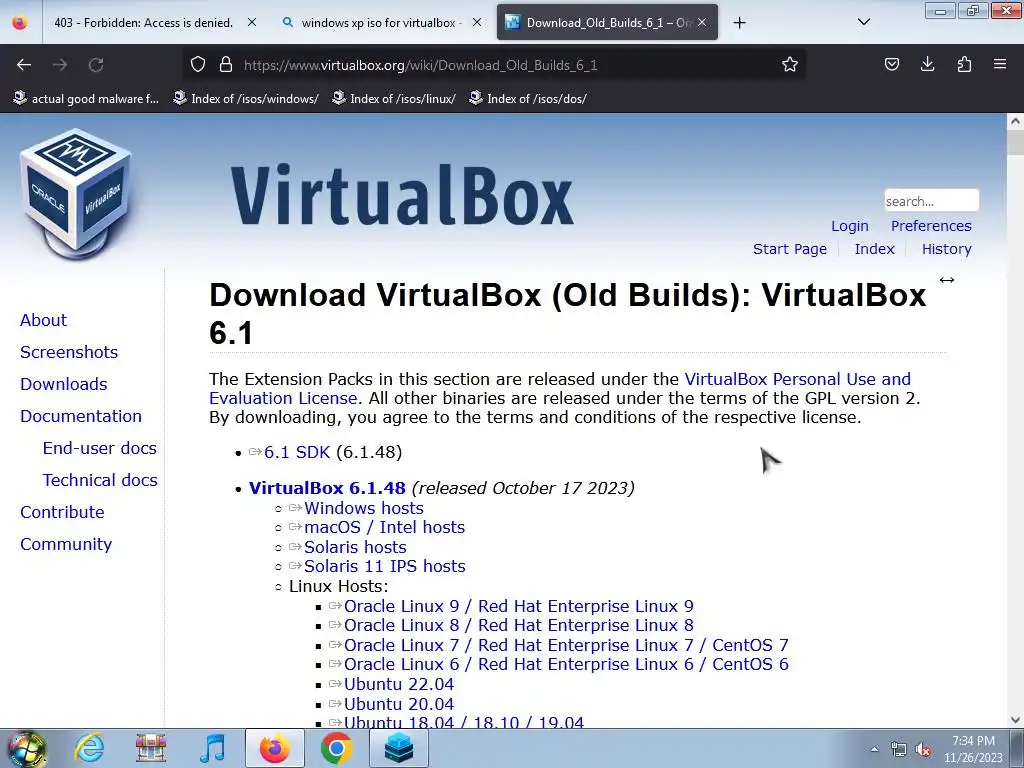Screen dimensions: 1024x768
Task: Launch Internet Explorer from taskbar
Action: click(x=89, y=748)
